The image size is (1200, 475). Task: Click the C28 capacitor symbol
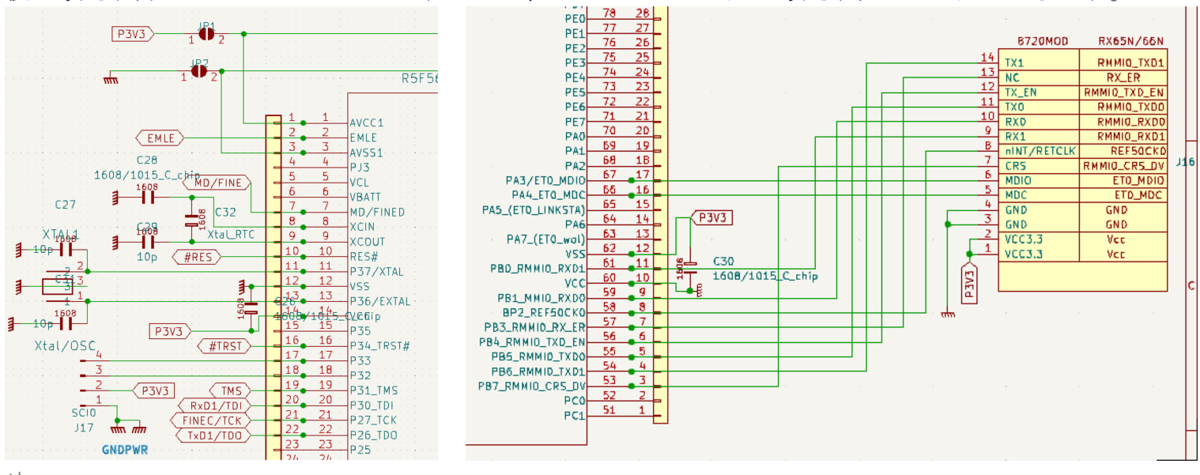[147, 197]
